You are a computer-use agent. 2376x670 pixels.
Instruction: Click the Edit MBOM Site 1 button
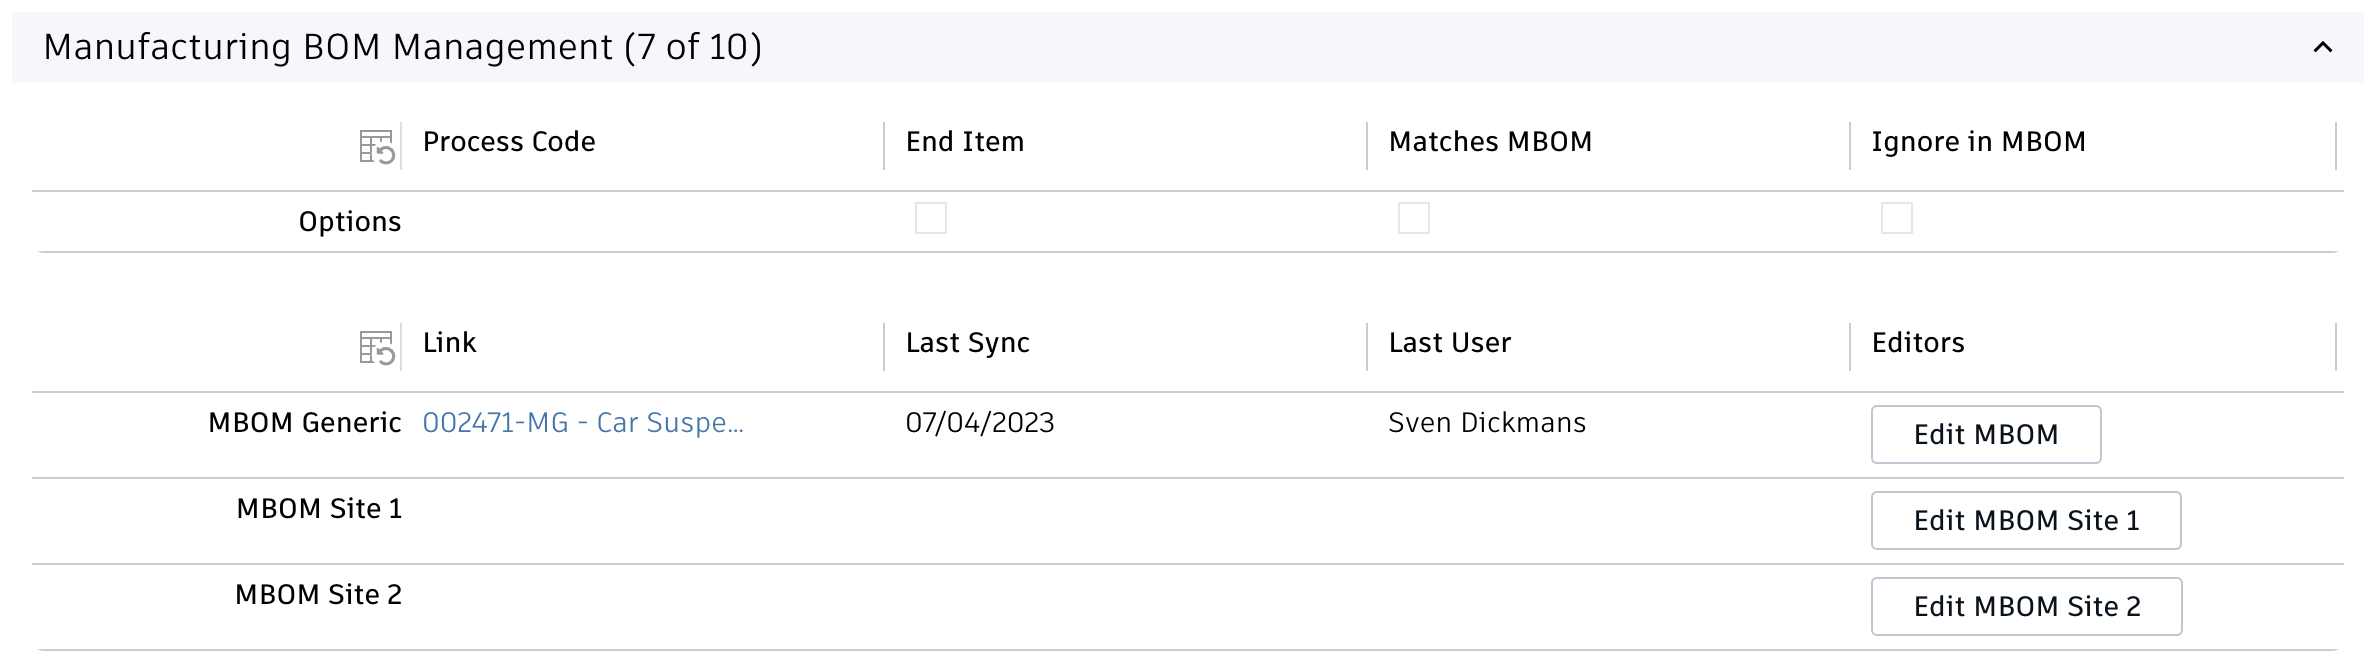pyautogui.click(x=2025, y=520)
